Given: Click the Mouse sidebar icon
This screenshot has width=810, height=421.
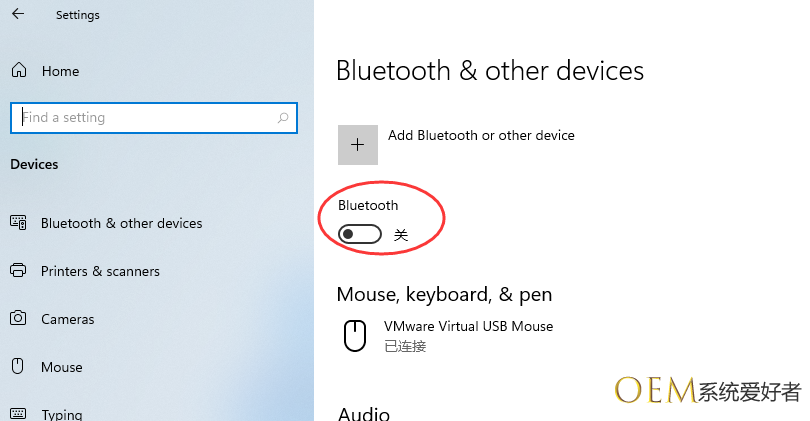Looking at the screenshot, I should 18,367.
